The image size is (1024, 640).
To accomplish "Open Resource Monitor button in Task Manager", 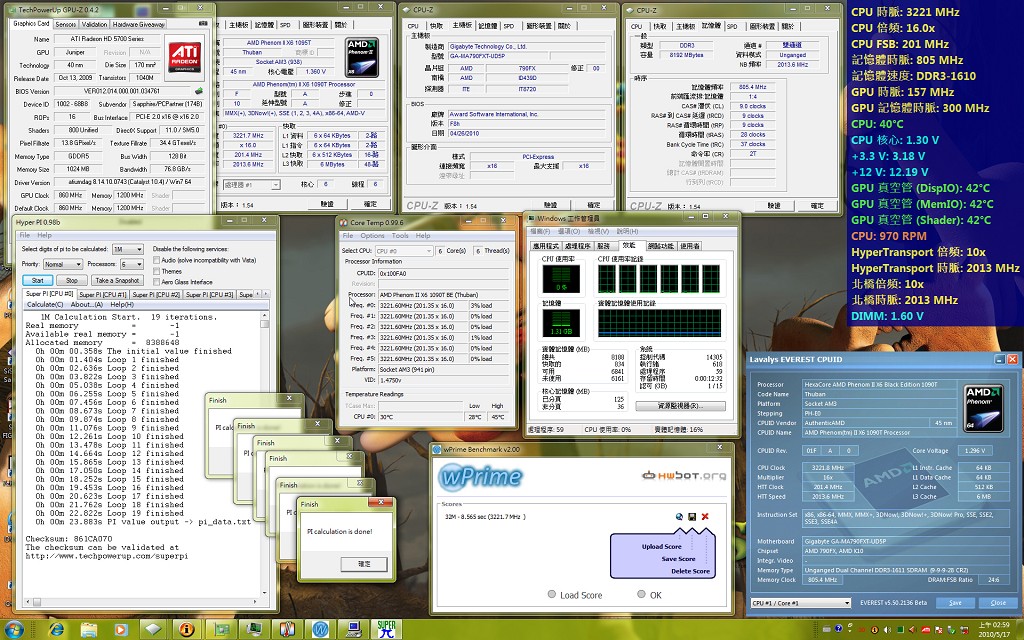I will point(680,406).
